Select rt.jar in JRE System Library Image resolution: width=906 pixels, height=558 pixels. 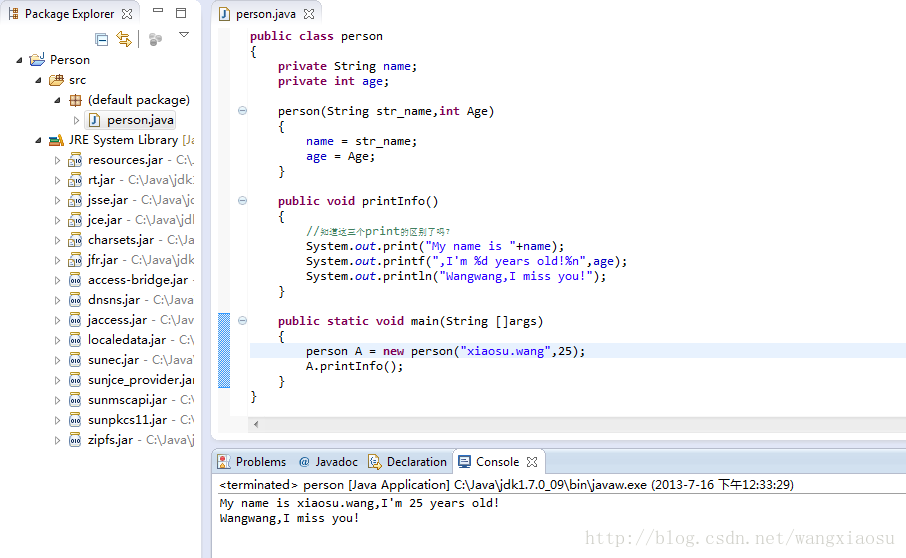pos(101,180)
